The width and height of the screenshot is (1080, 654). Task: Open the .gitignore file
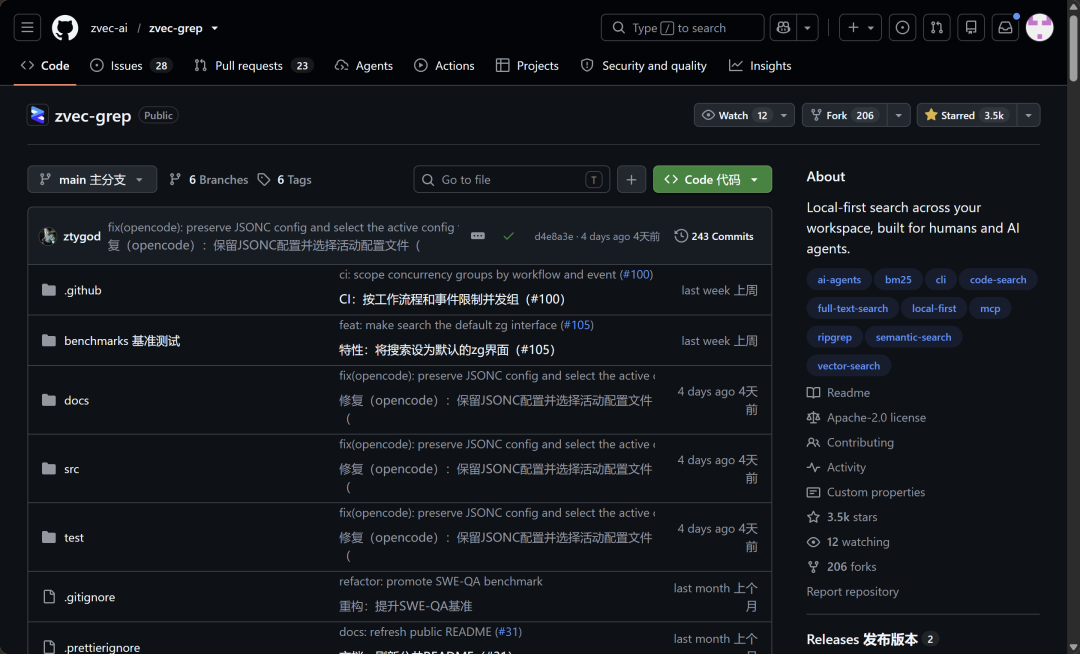coord(90,597)
